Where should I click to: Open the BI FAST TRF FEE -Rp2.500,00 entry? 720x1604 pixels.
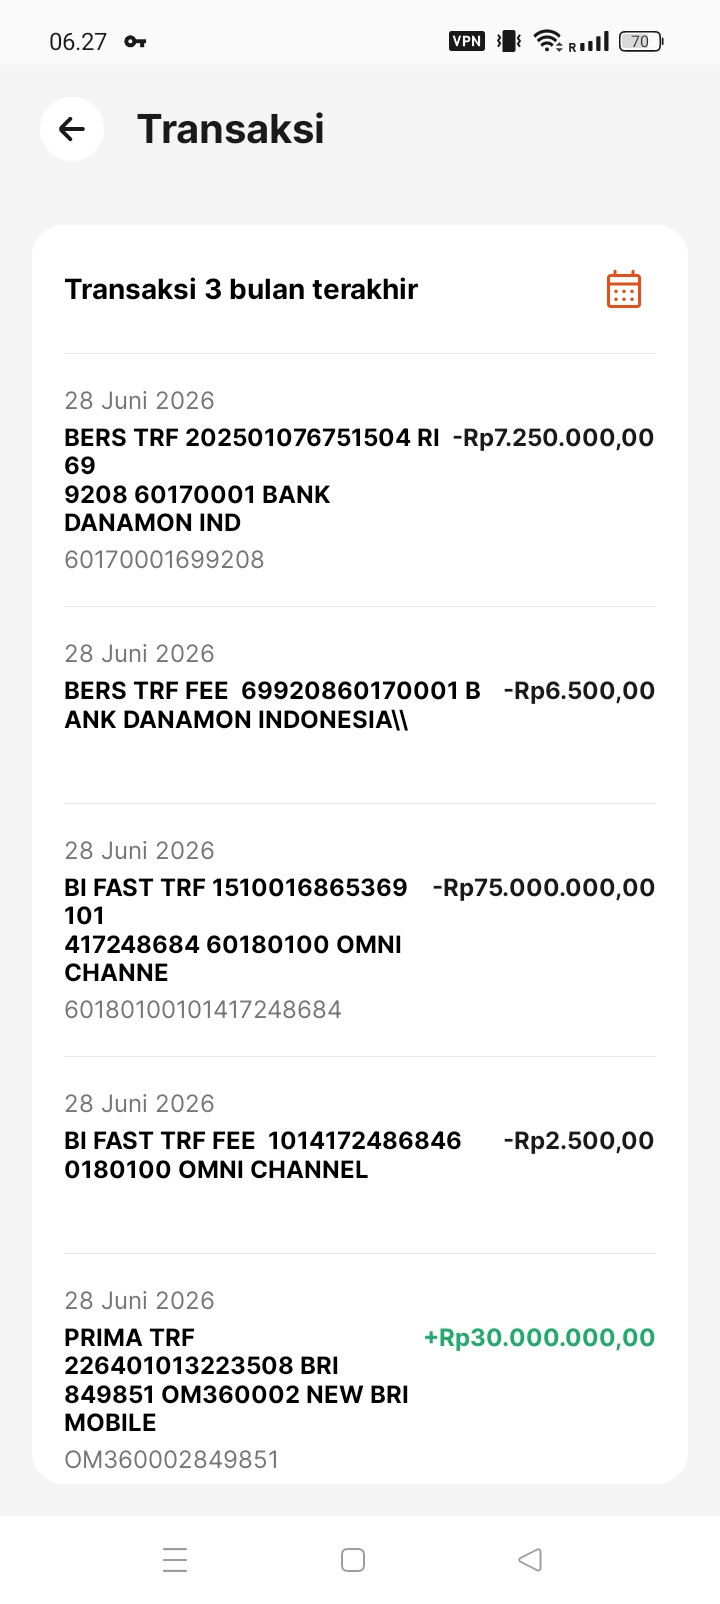click(x=360, y=1155)
